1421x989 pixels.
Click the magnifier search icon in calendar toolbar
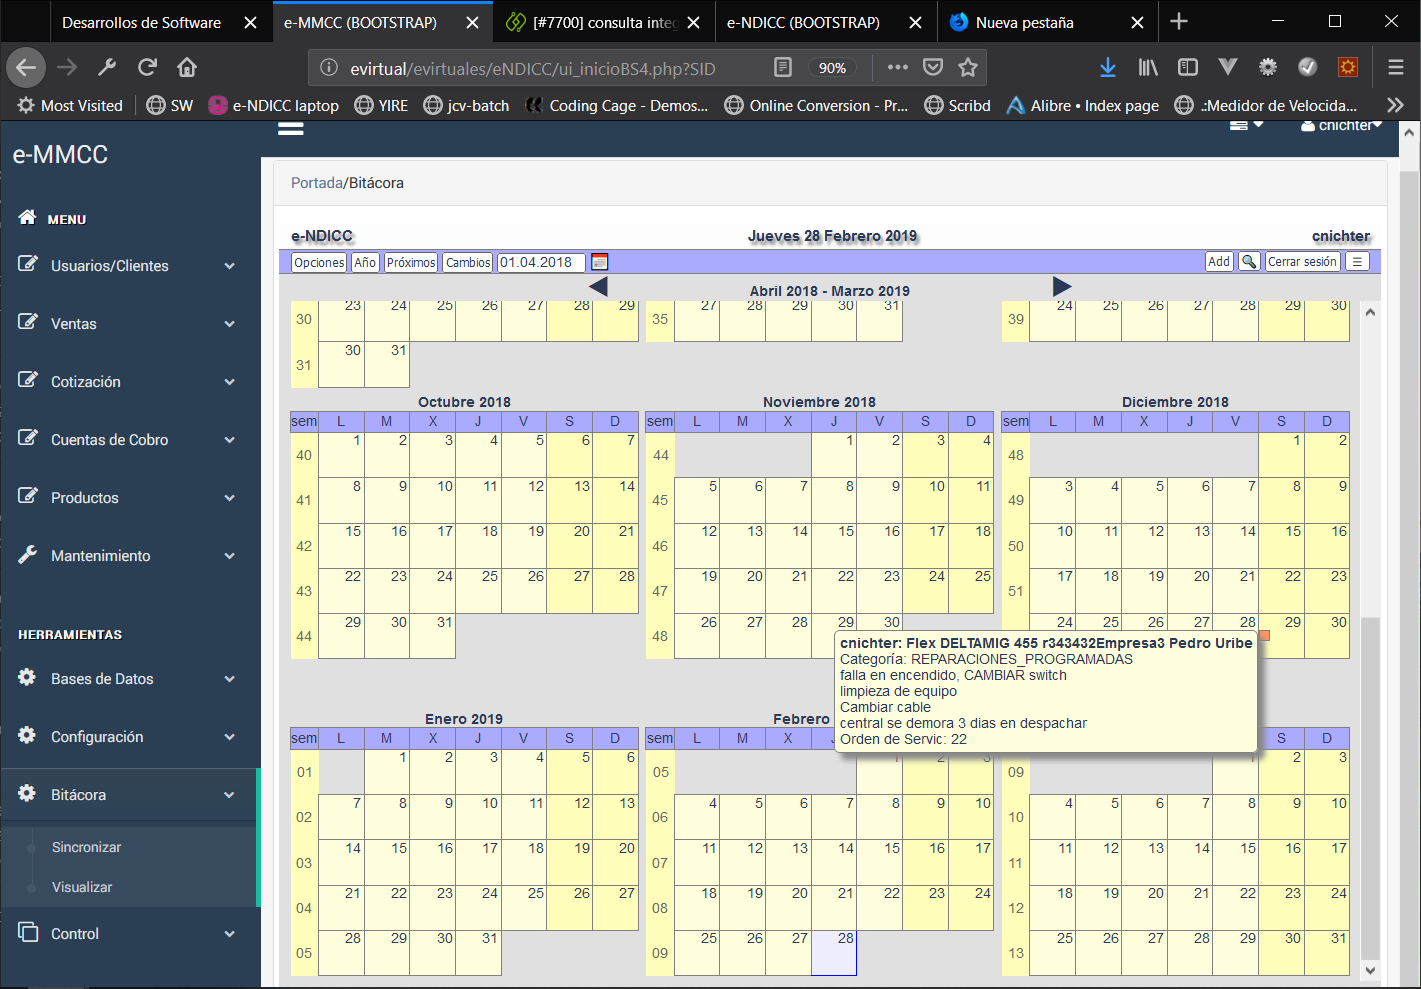(1248, 262)
